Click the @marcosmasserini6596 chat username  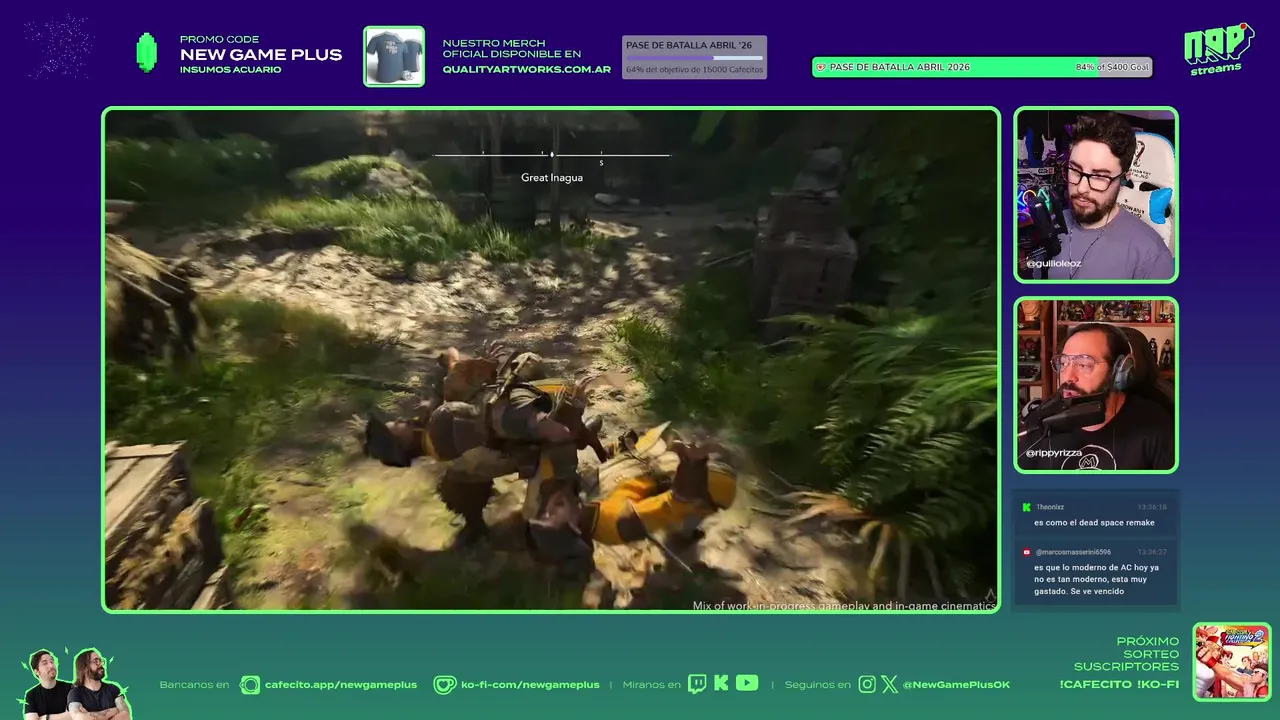tap(1073, 552)
